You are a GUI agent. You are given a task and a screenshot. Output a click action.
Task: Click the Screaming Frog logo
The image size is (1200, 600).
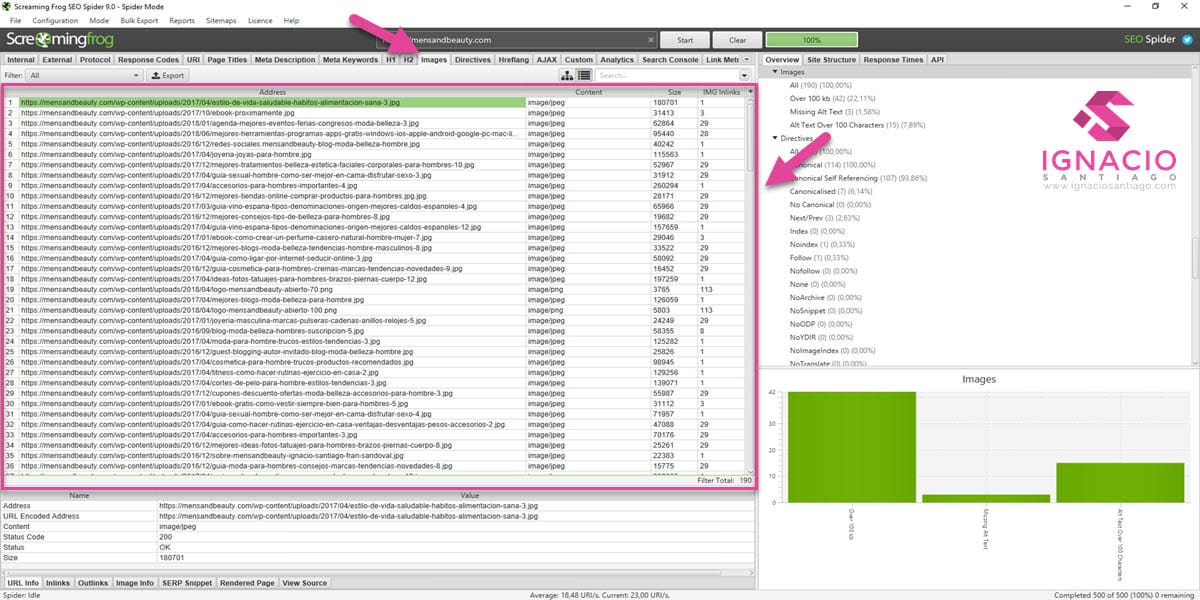tap(59, 40)
